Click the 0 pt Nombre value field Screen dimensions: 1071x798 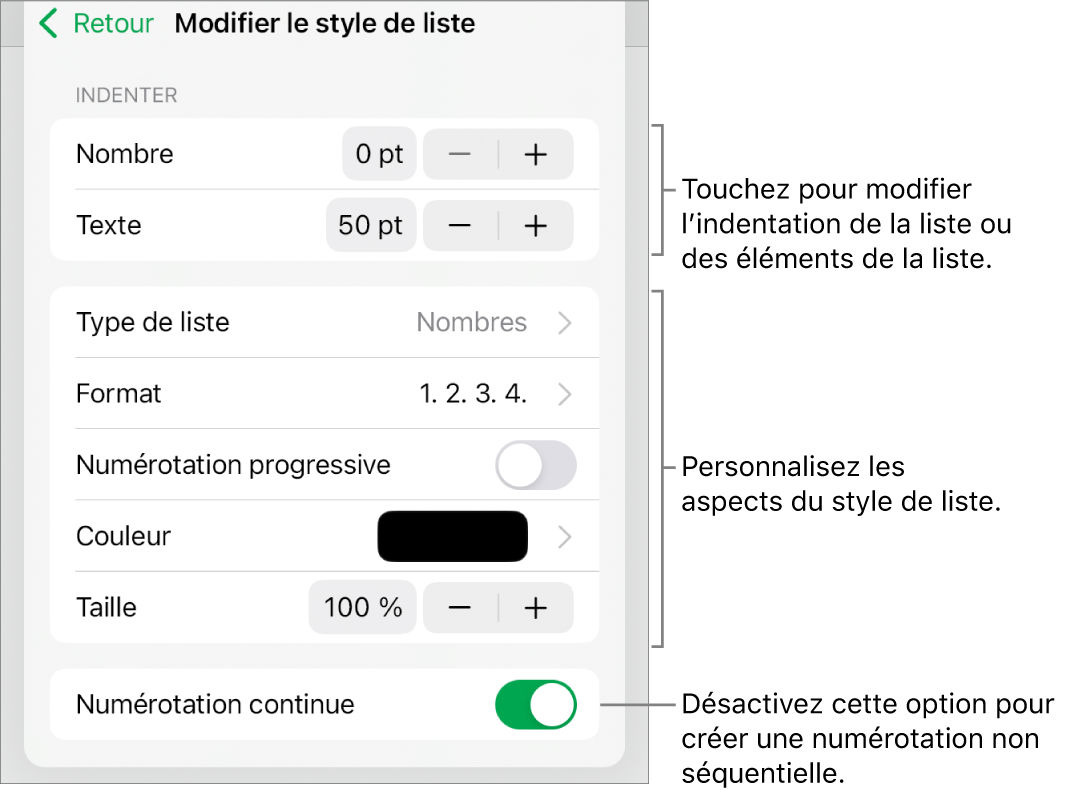378,154
